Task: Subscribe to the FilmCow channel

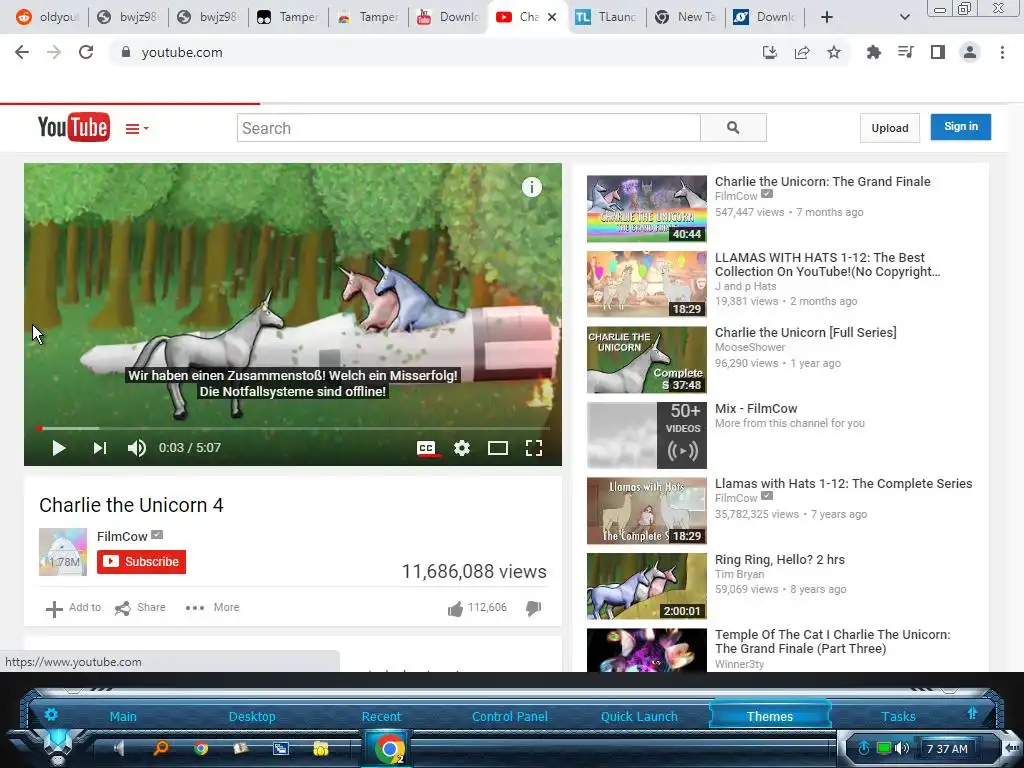Action: pyautogui.click(x=142, y=562)
